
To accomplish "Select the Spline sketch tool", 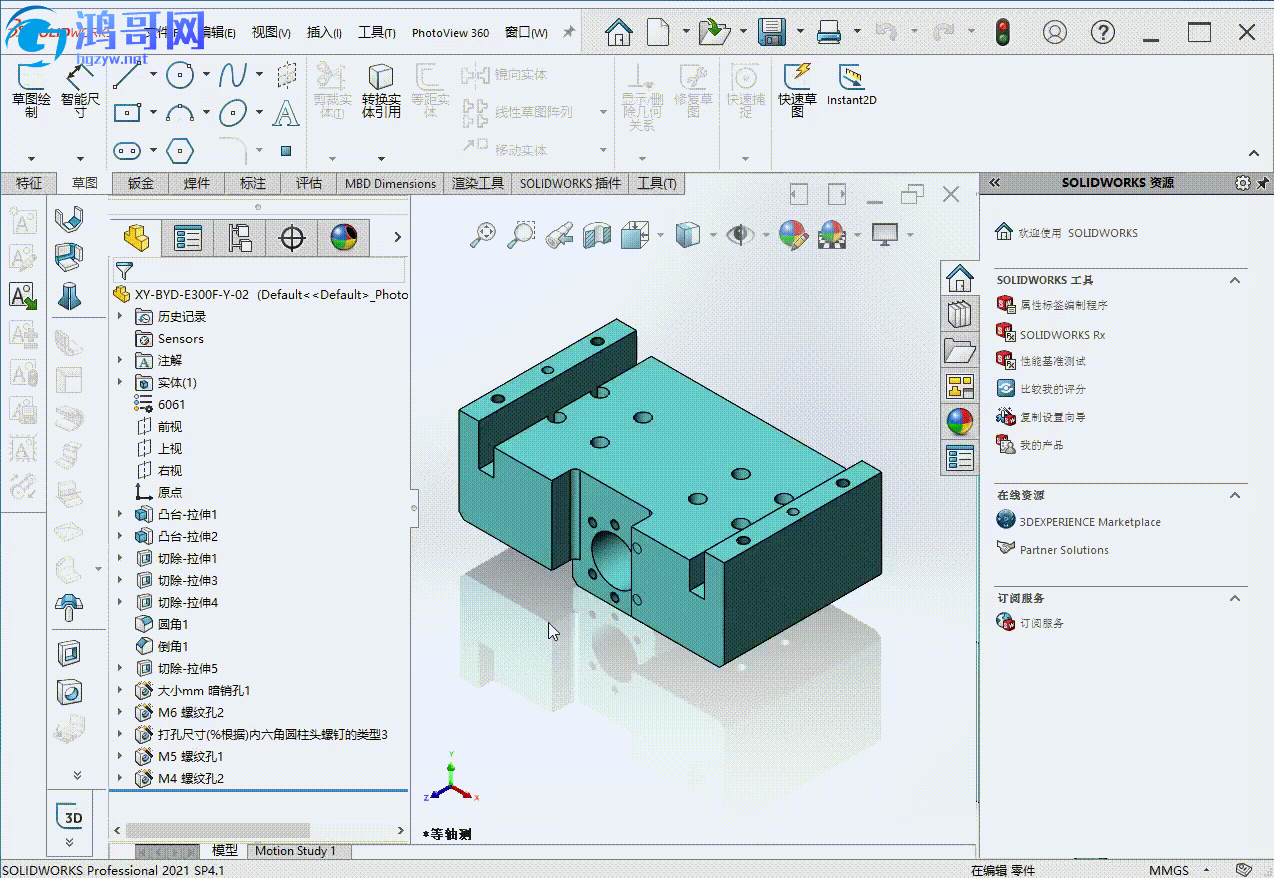I will [233, 74].
